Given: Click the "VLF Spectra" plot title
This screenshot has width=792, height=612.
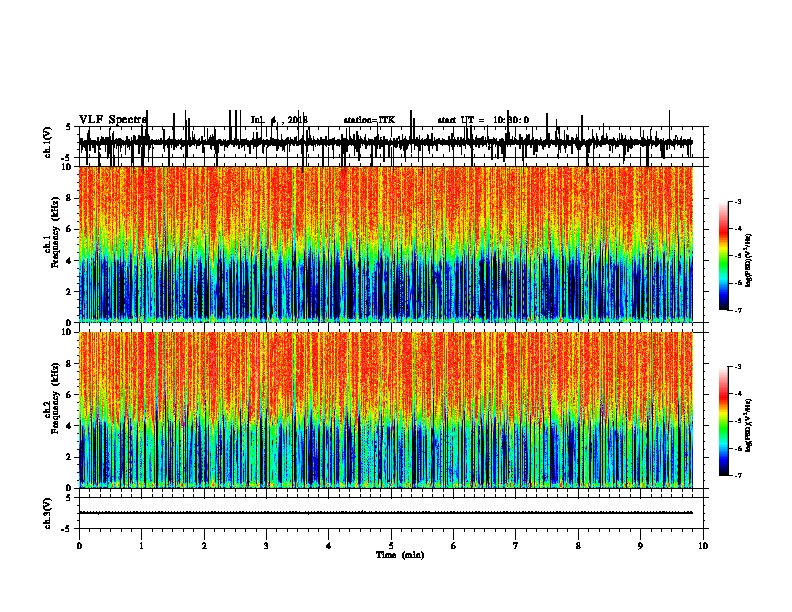Looking at the screenshot, I should [x=112, y=120].
